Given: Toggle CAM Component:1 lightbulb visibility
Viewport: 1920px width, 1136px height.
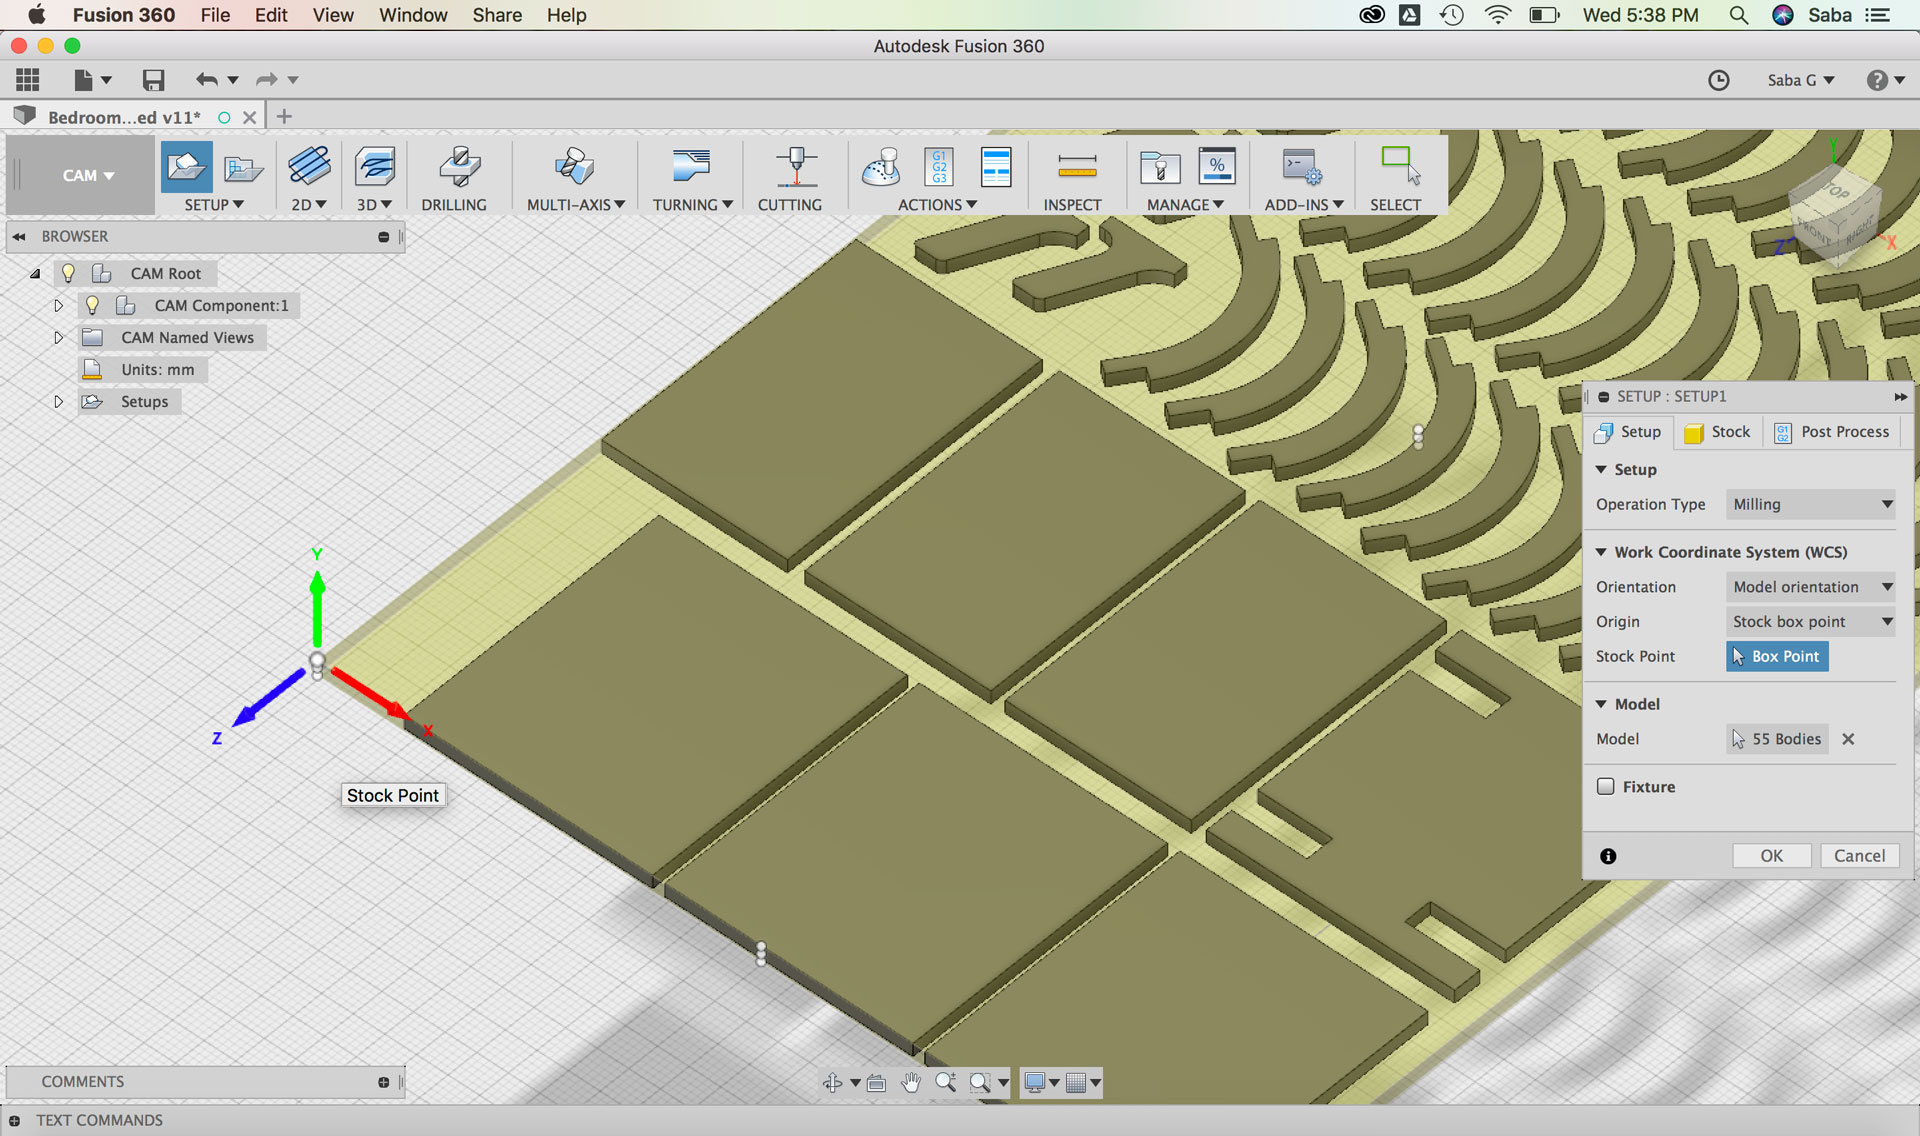Looking at the screenshot, I should click(92, 305).
